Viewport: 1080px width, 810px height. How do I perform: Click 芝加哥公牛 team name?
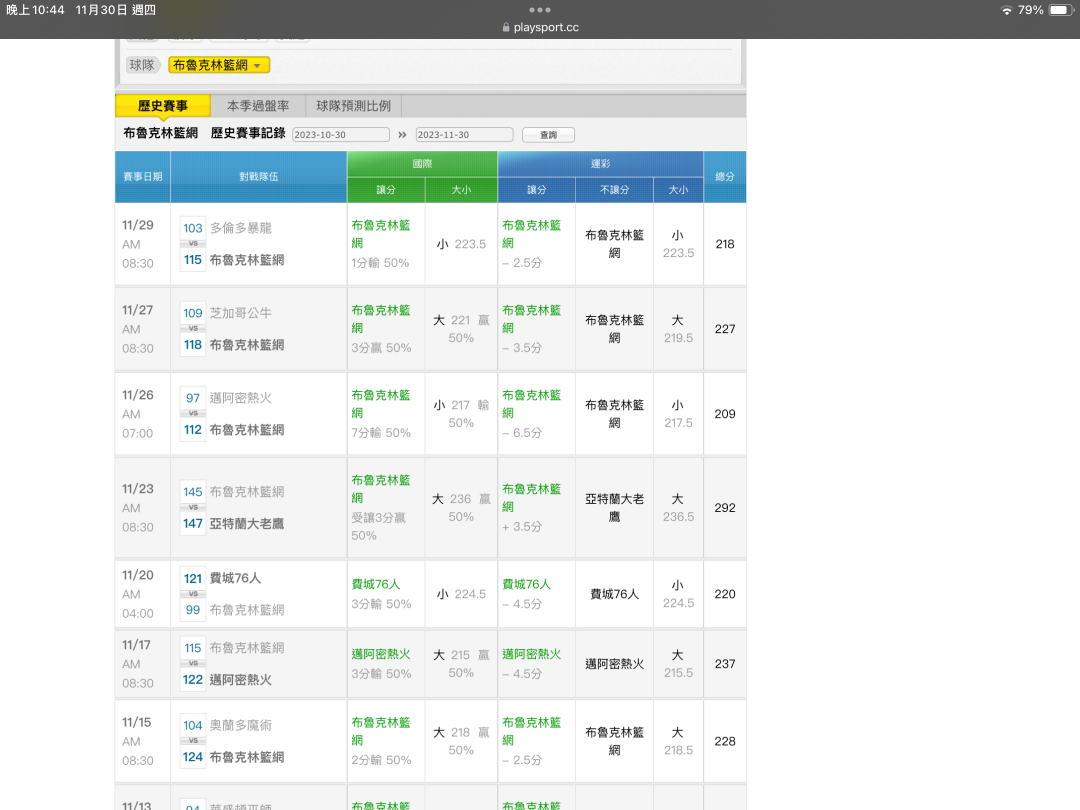241,313
